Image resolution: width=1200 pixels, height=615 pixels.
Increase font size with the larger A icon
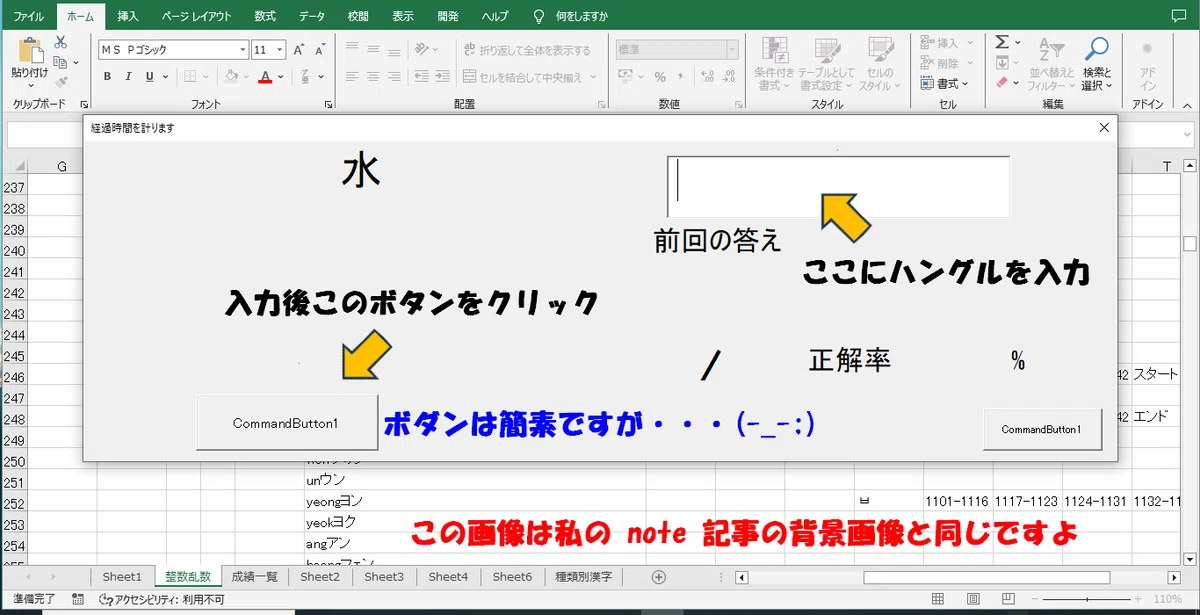pyautogui.click(x=300, y=49)
